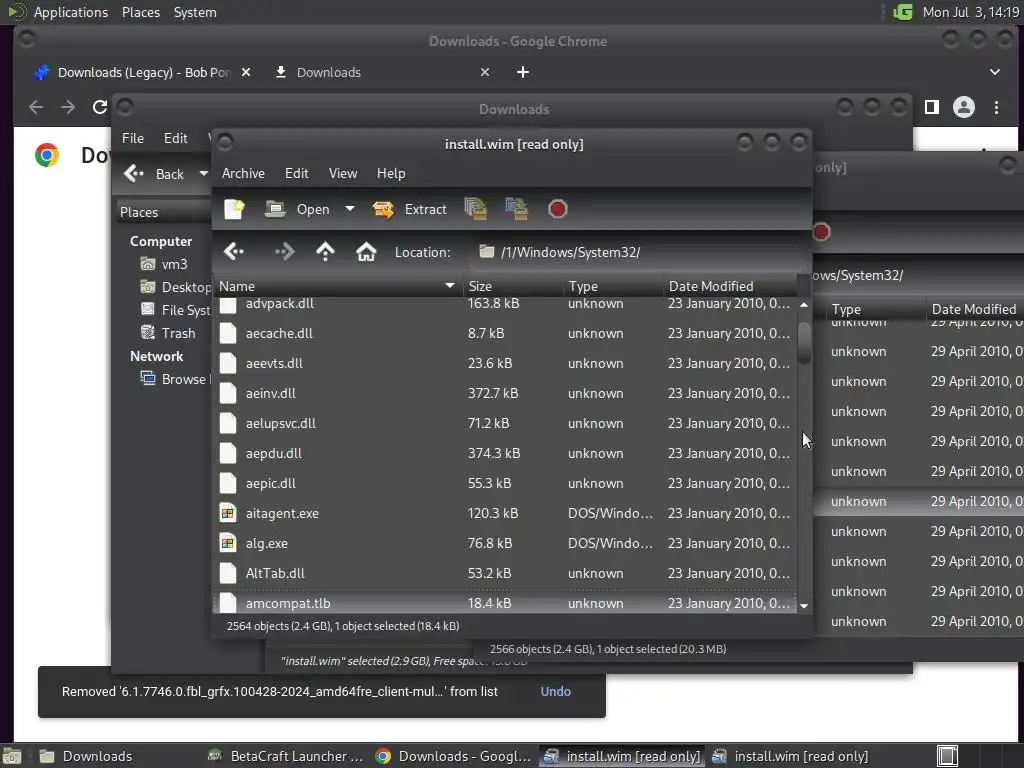Viewport: 1024px width, 768px height.
Task: Select aeinv.dll file
Action: pos(505,393)
